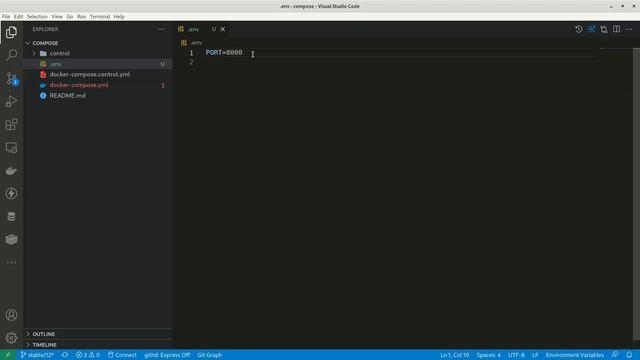Open the Terminal menu
640x360 pixels.
coord(100,17)
